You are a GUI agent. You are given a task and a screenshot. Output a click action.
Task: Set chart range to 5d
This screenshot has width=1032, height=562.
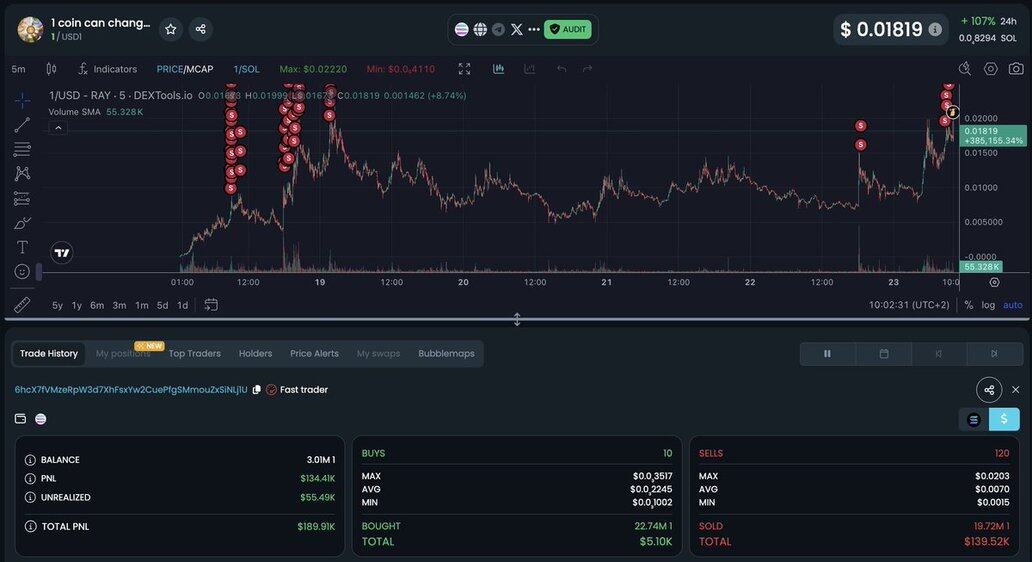[x=163, y=305]
